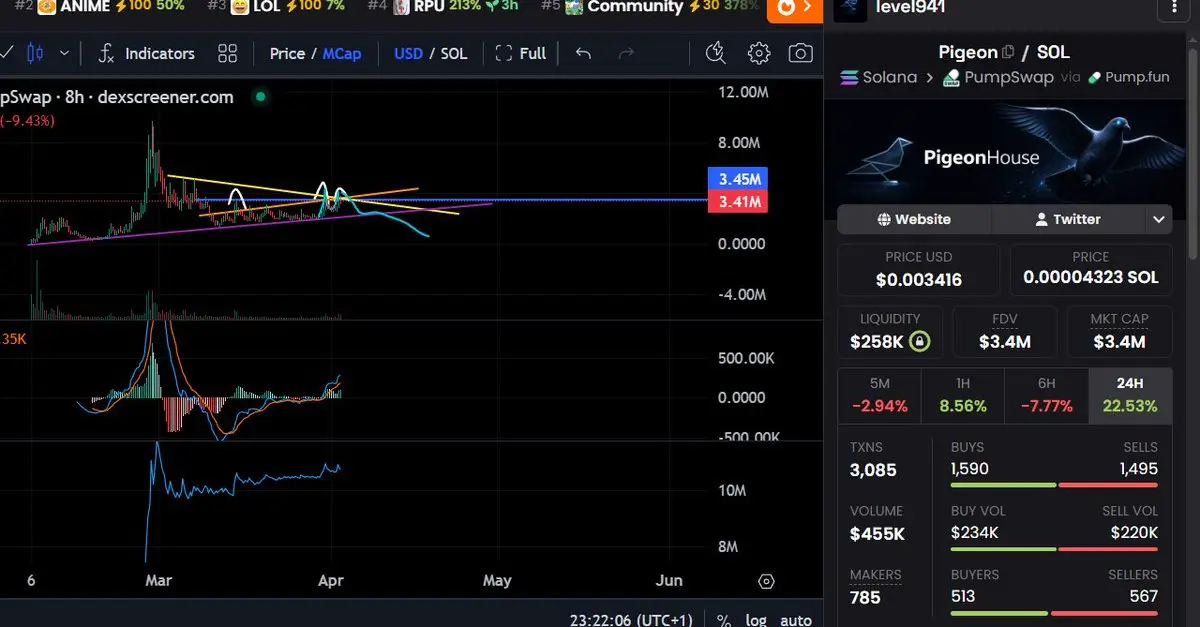The image size is (1200, 627).
Task: Click the go-to-date target icon
Action: [766, 581]
